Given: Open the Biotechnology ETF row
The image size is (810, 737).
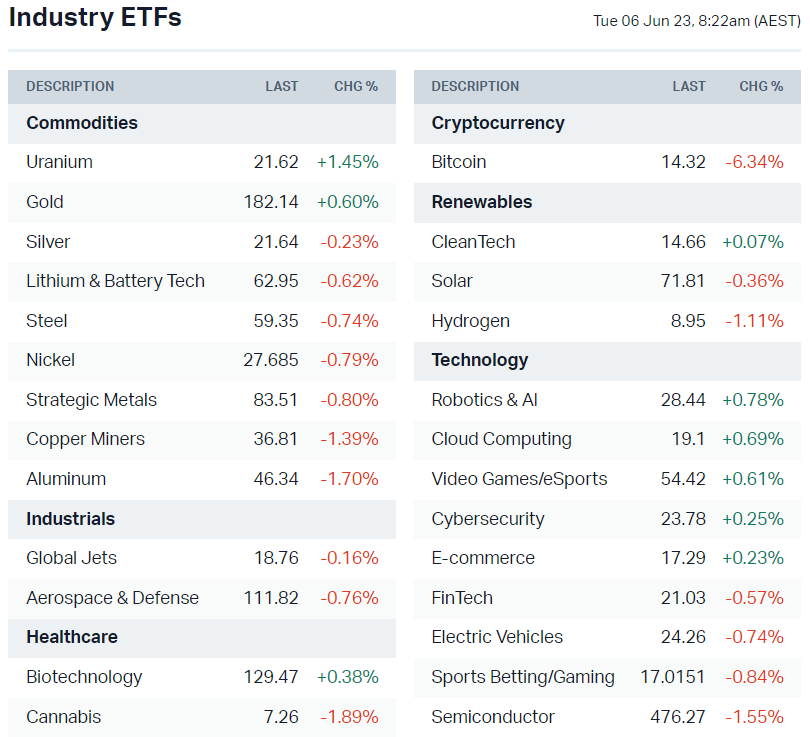Looking at the screenshot, I should [x=84, y=677].
